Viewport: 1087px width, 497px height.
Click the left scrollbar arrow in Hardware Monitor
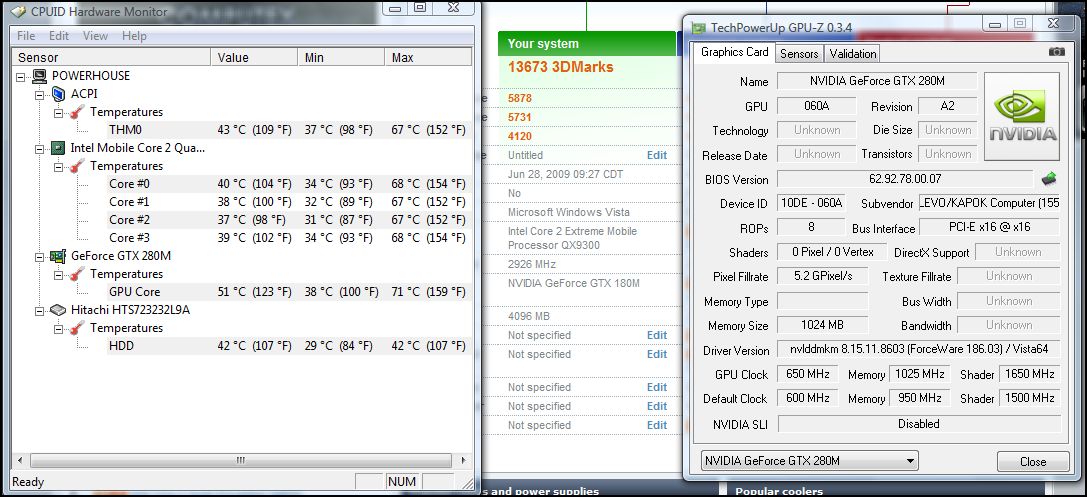click(20, 460)
